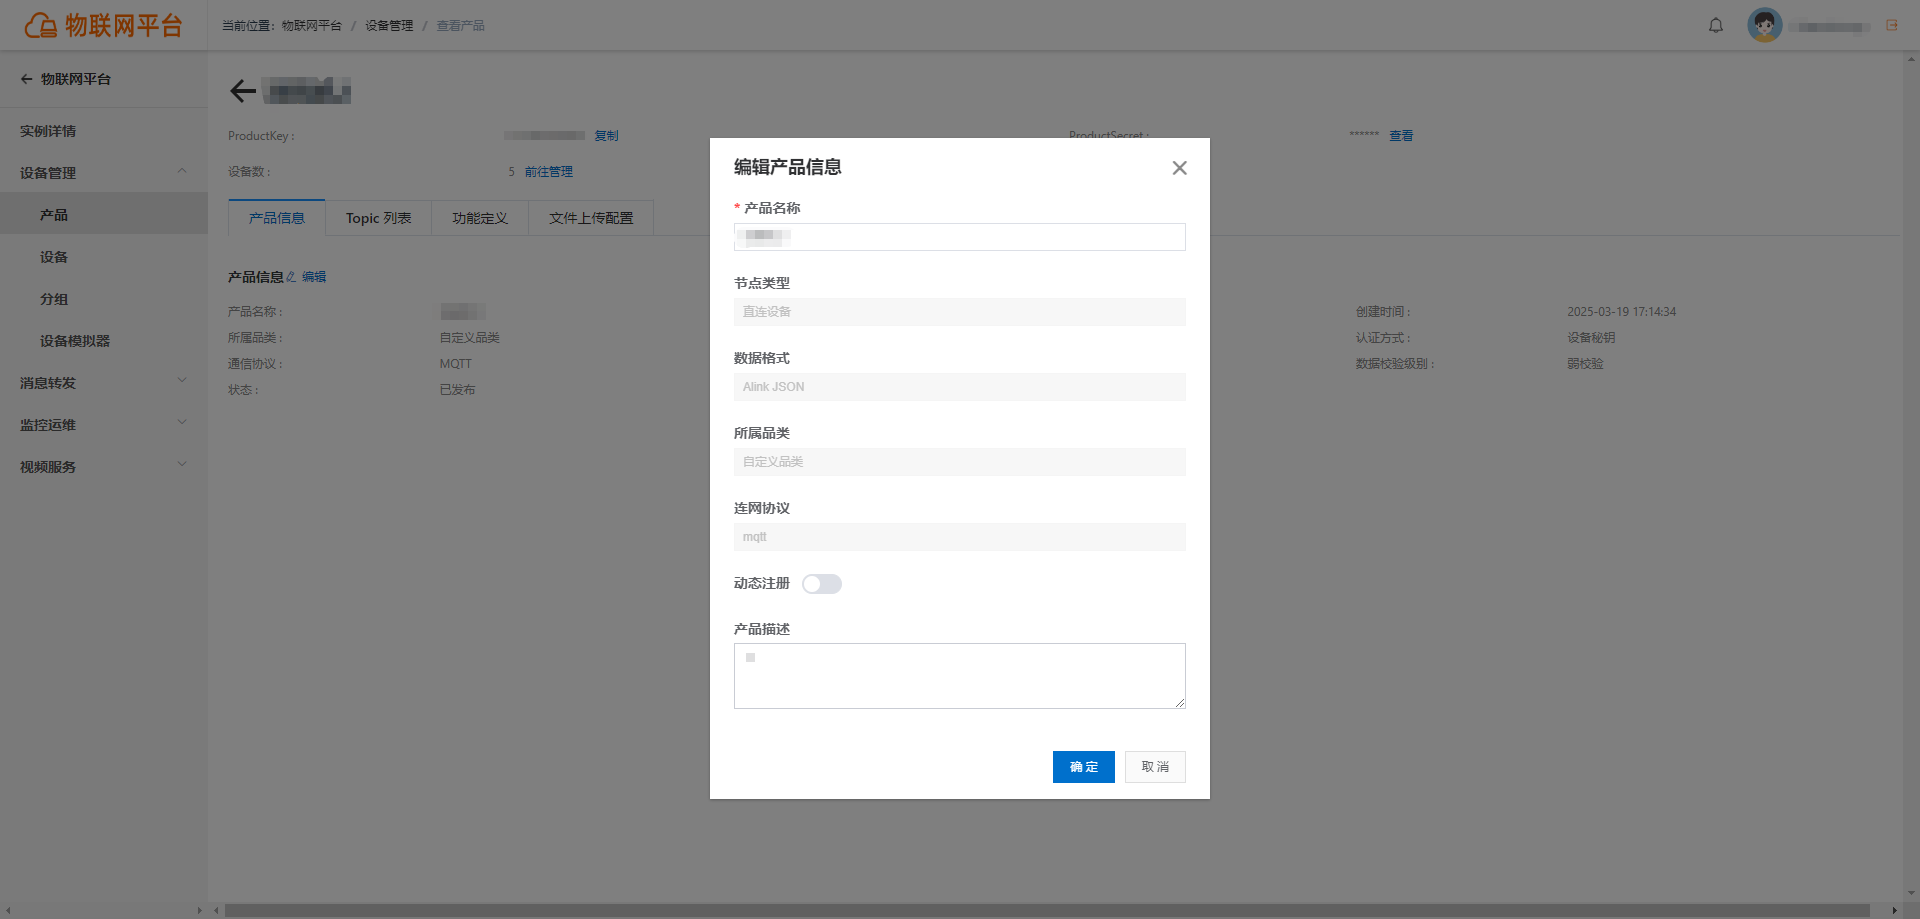The image size is (1920, 919).
Task: Expand the 视频服务 sidebar menu
Action: [x=182, y=465]
